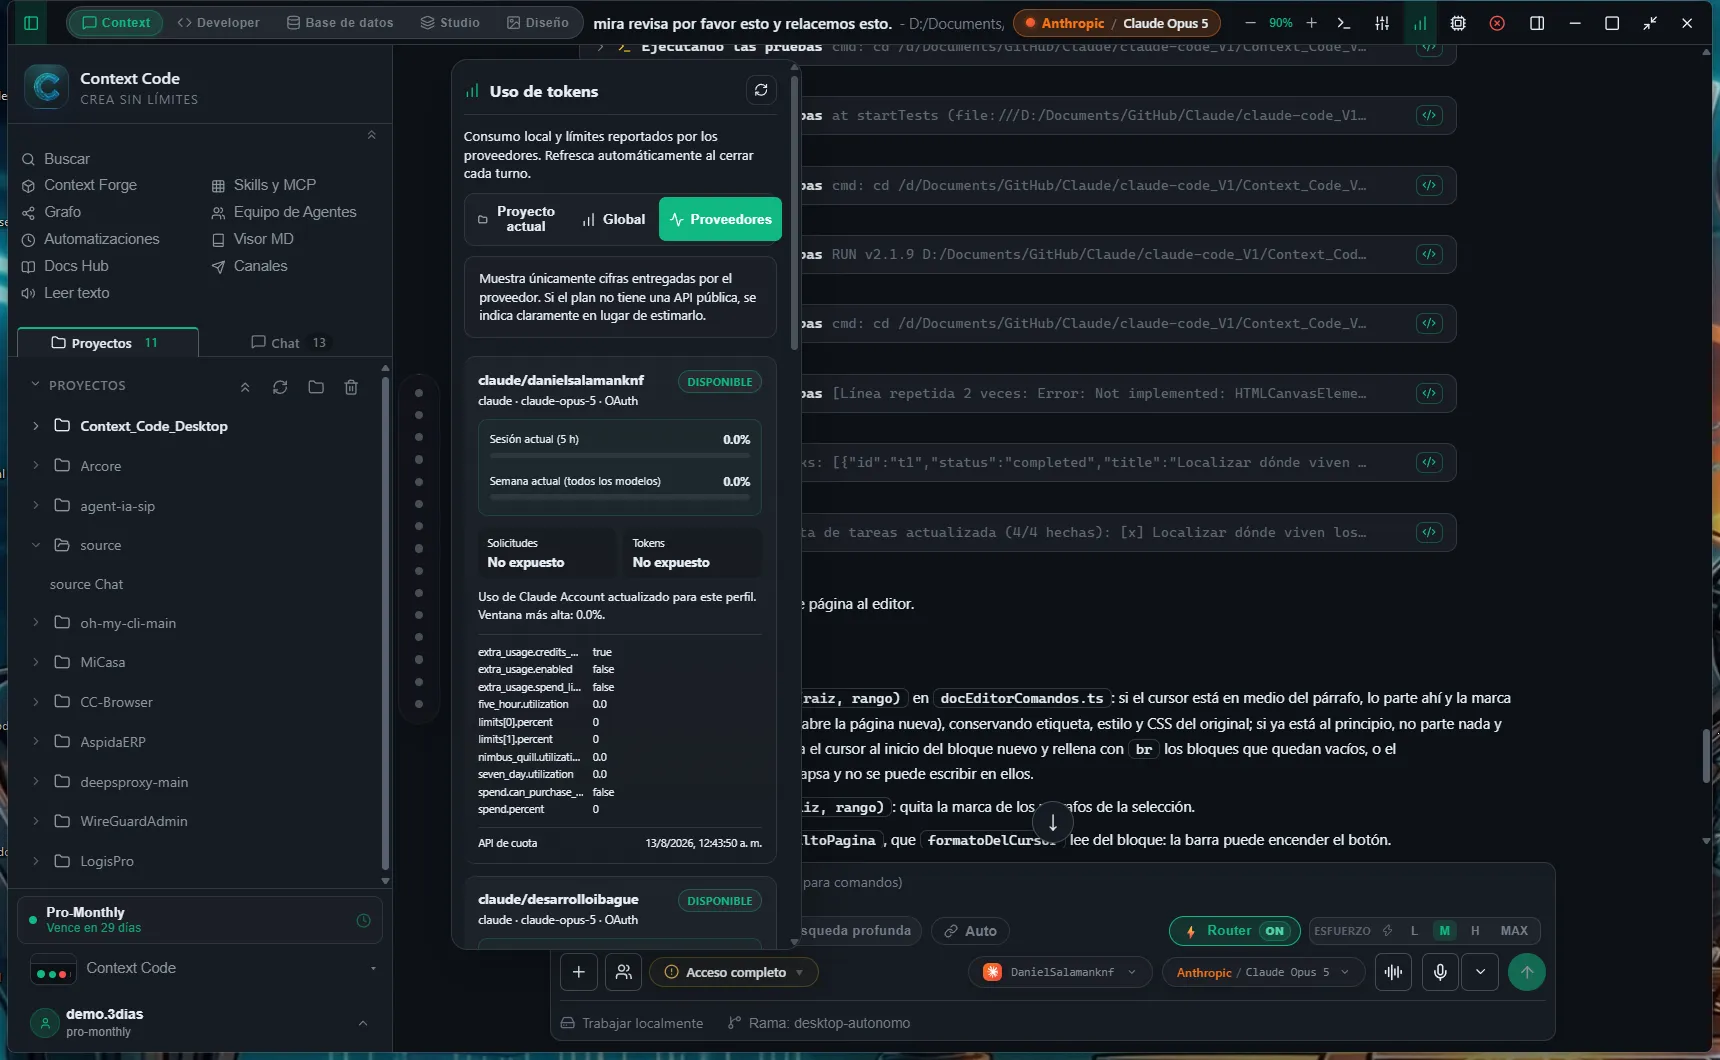Viewport: 1720px width, 1060px height.
Task: Open the Pro-Monthly clock icon
Action: click(363, 920)
